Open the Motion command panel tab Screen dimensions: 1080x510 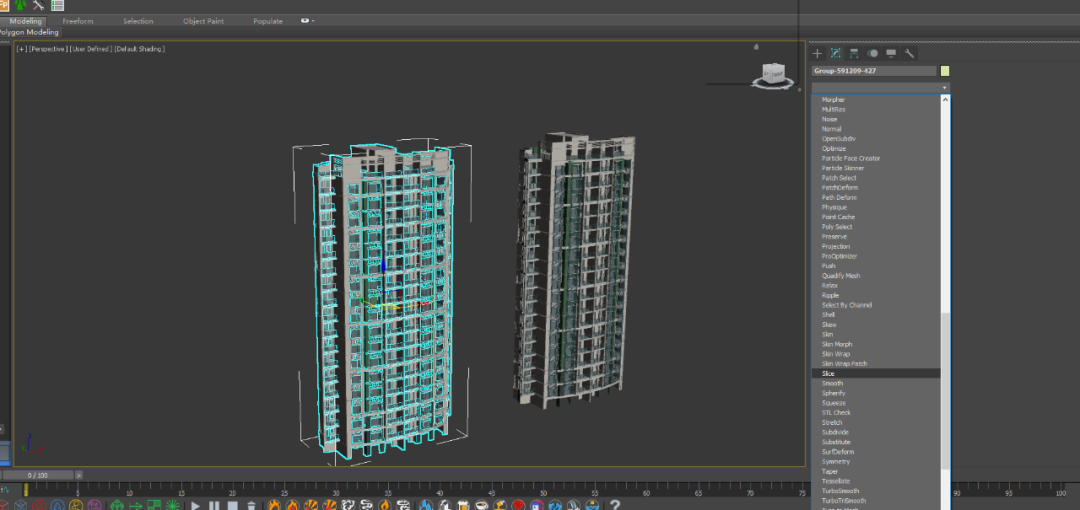point(873,53)
